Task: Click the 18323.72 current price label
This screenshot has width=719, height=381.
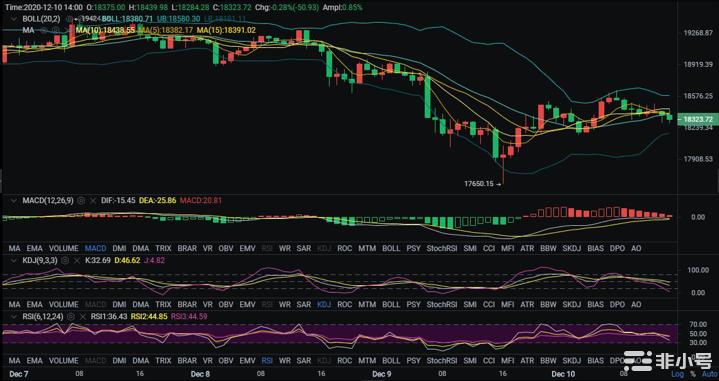Action: tap(697, 119)
